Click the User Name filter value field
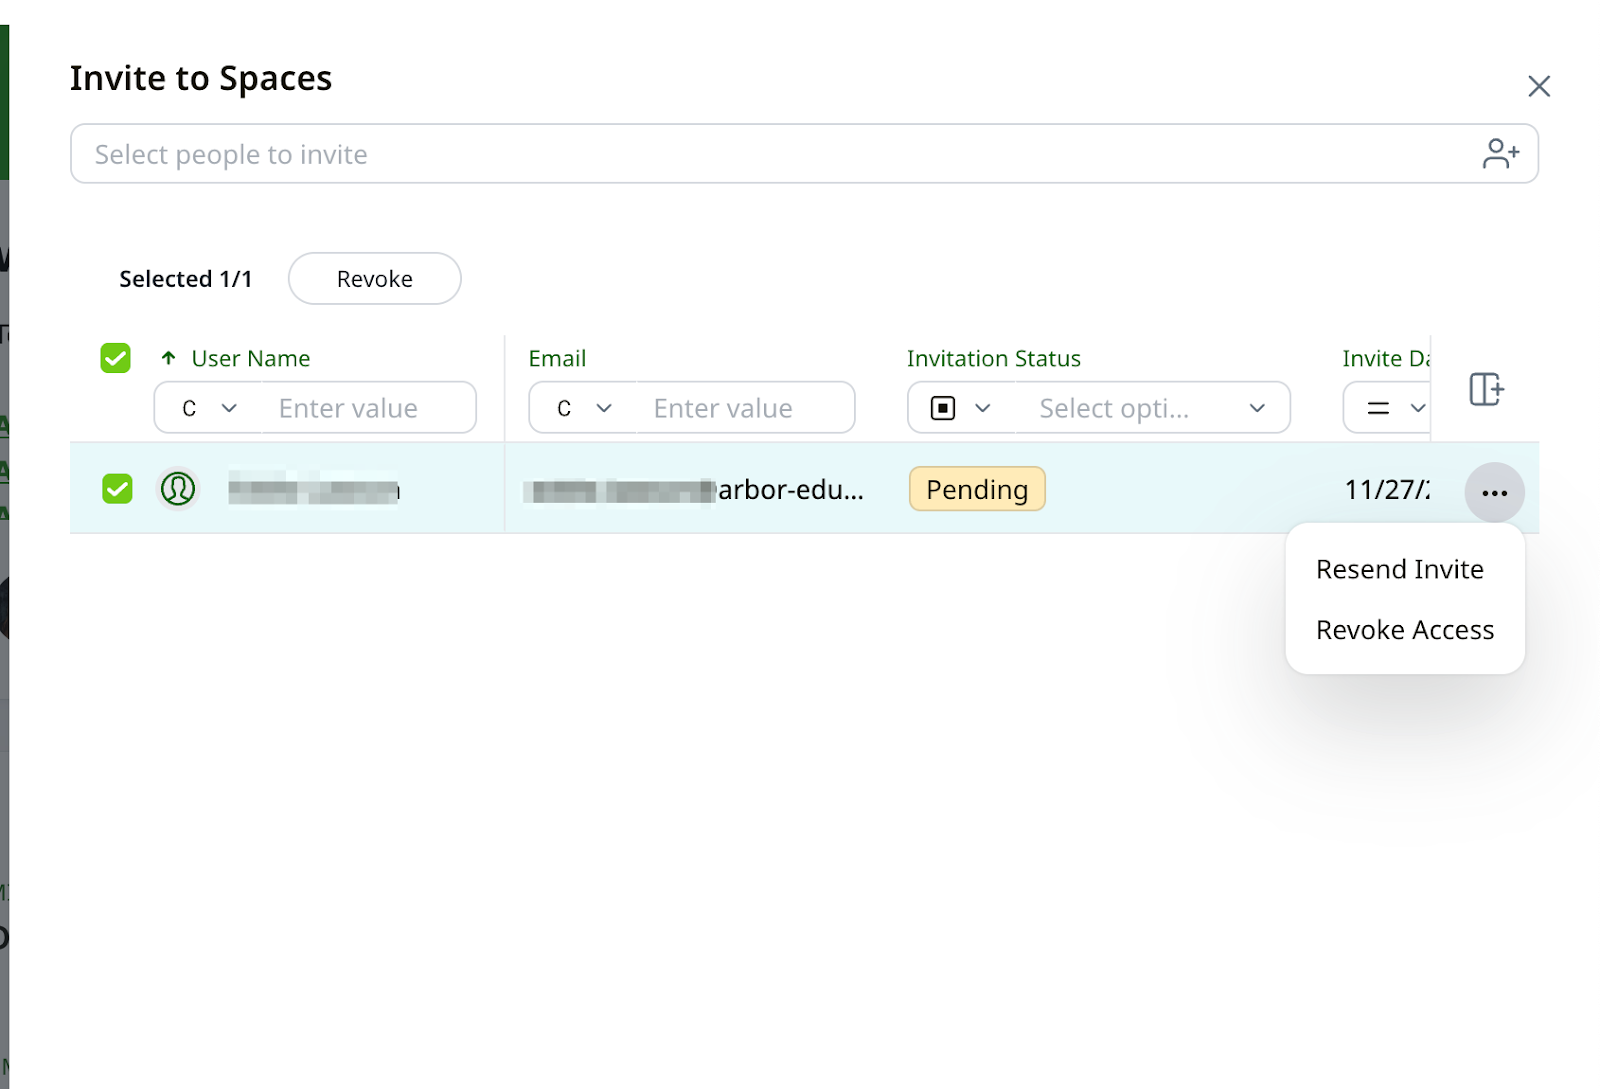 366,408
